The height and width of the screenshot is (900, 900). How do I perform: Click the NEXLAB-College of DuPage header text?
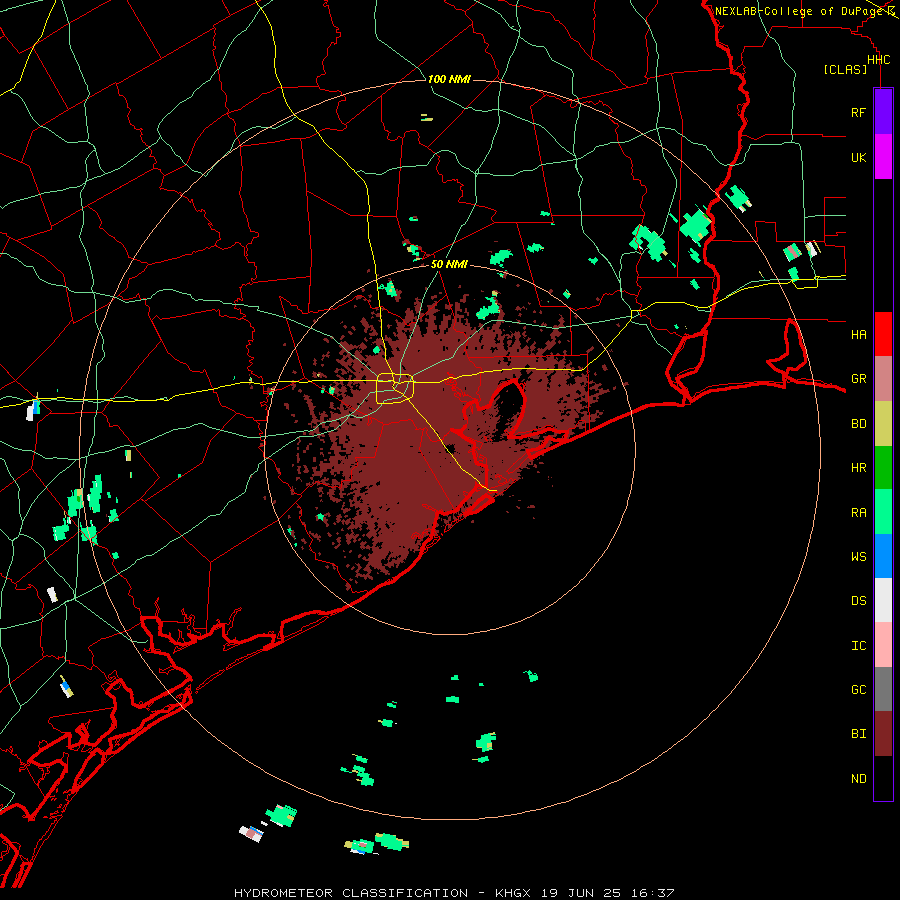point(800,11)
